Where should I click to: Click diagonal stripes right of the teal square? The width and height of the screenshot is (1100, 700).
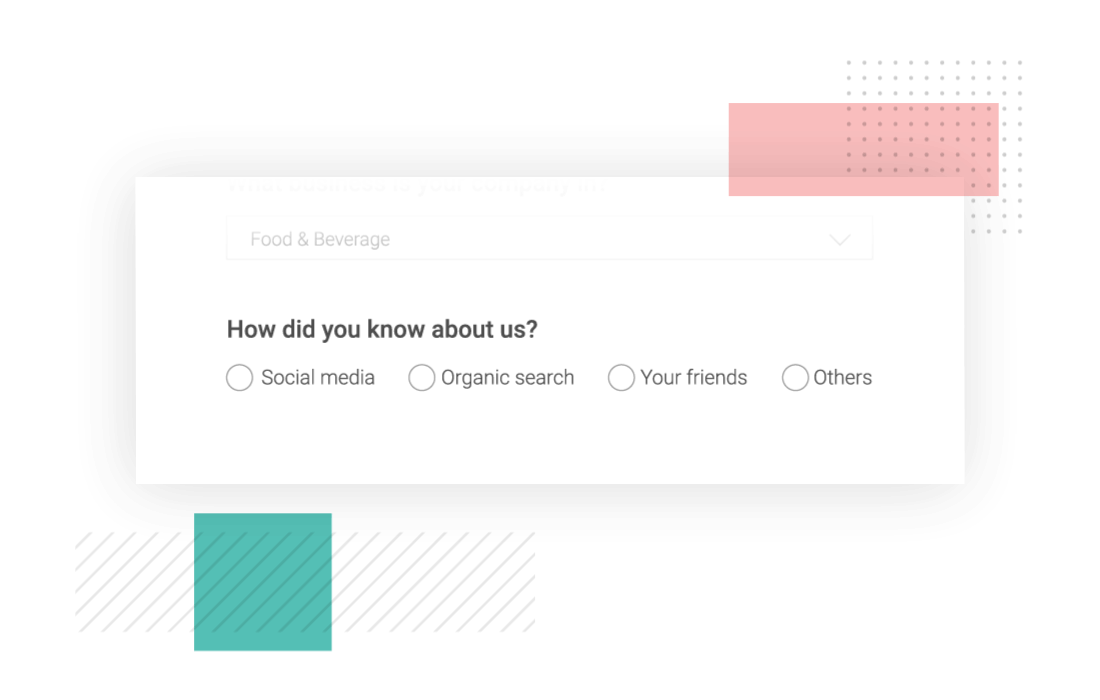(434, 581)
